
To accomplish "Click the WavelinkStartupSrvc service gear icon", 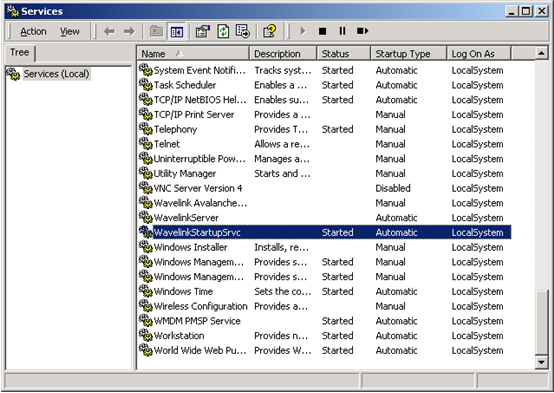I will point(146,232).
